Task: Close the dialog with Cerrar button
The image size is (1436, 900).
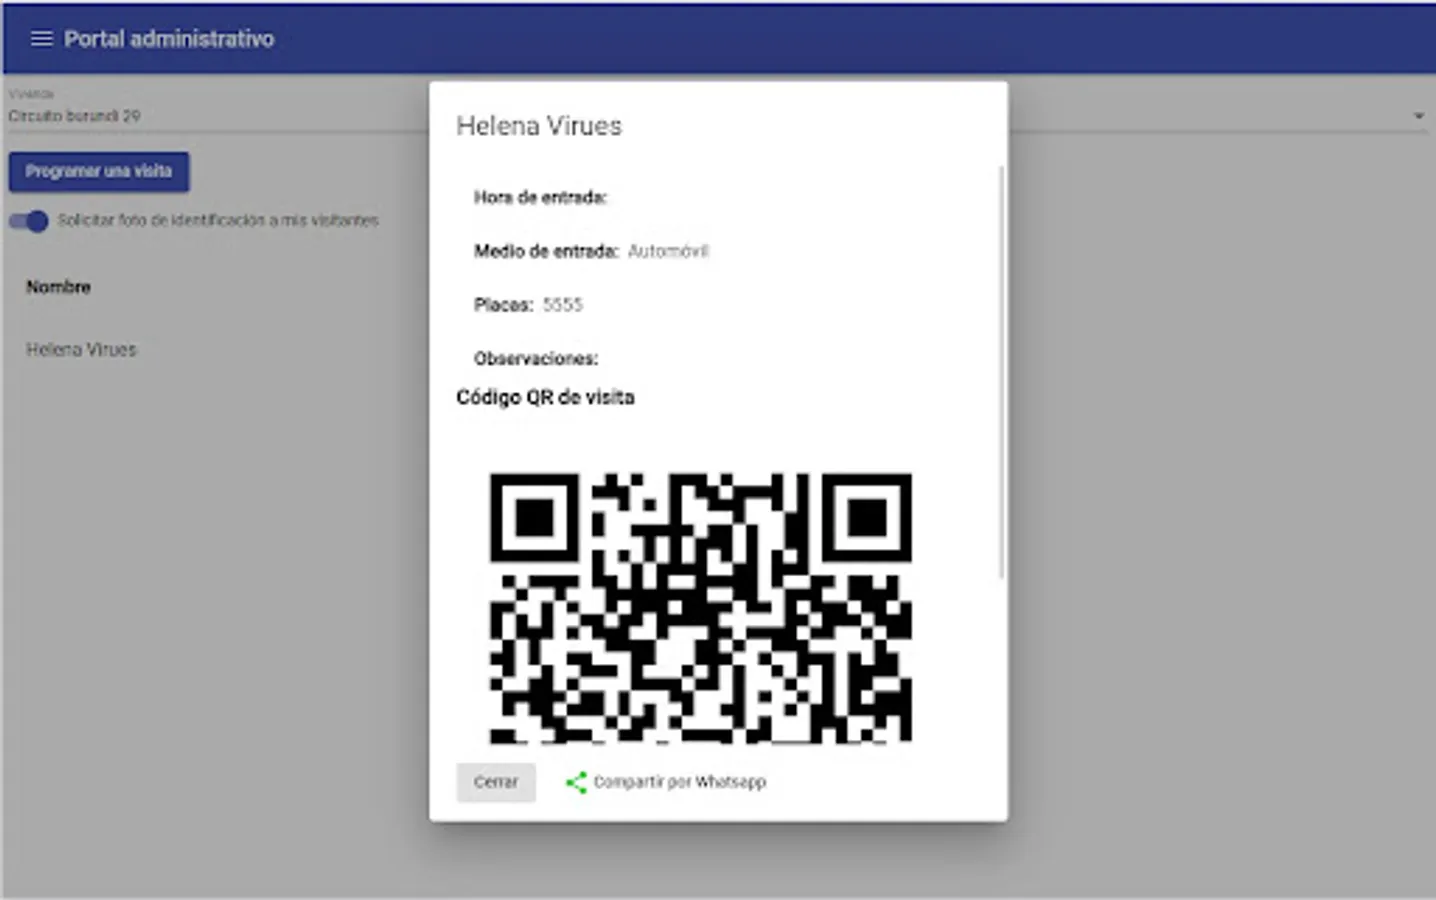Action: click(496, 782)
